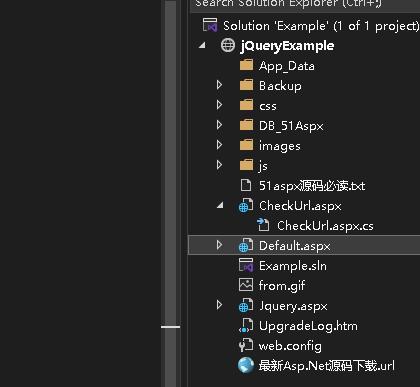This screenshot has height=387, width=420.
Task: Select the CheckUrl.aspx.cs file name
Action: pos(325,226)
